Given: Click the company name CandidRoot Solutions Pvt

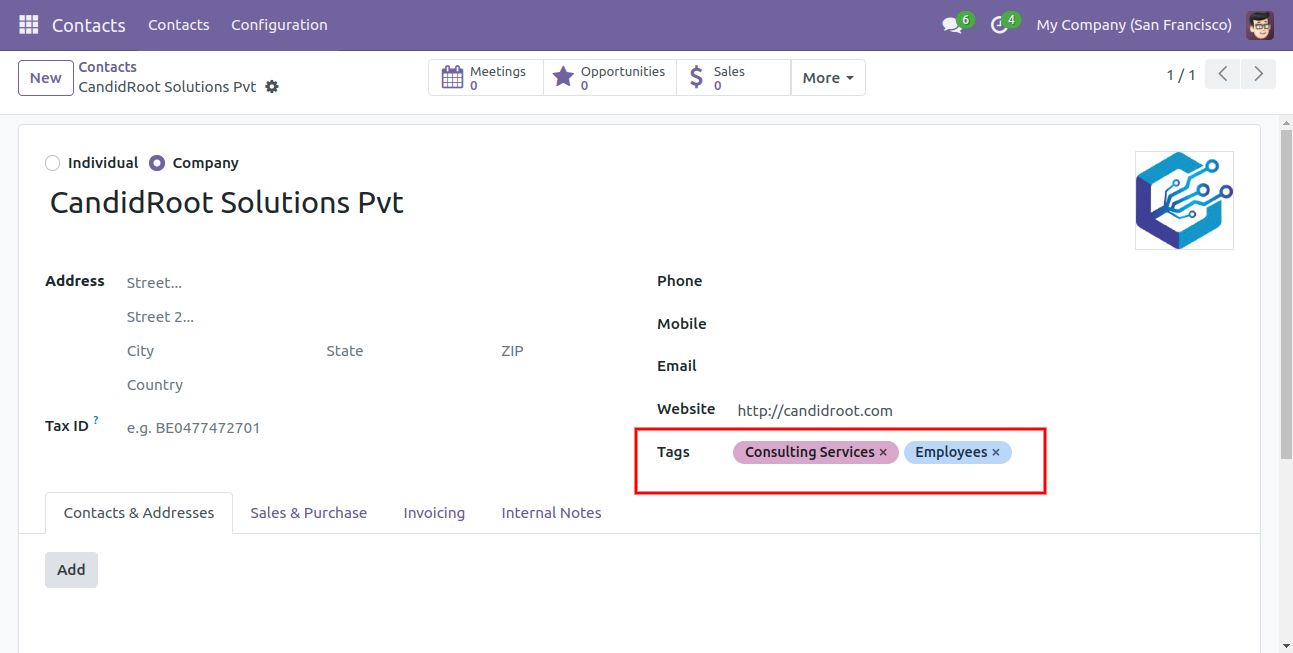Looking at the screenshot, I should pyautogui.click(x=227, y=203).
